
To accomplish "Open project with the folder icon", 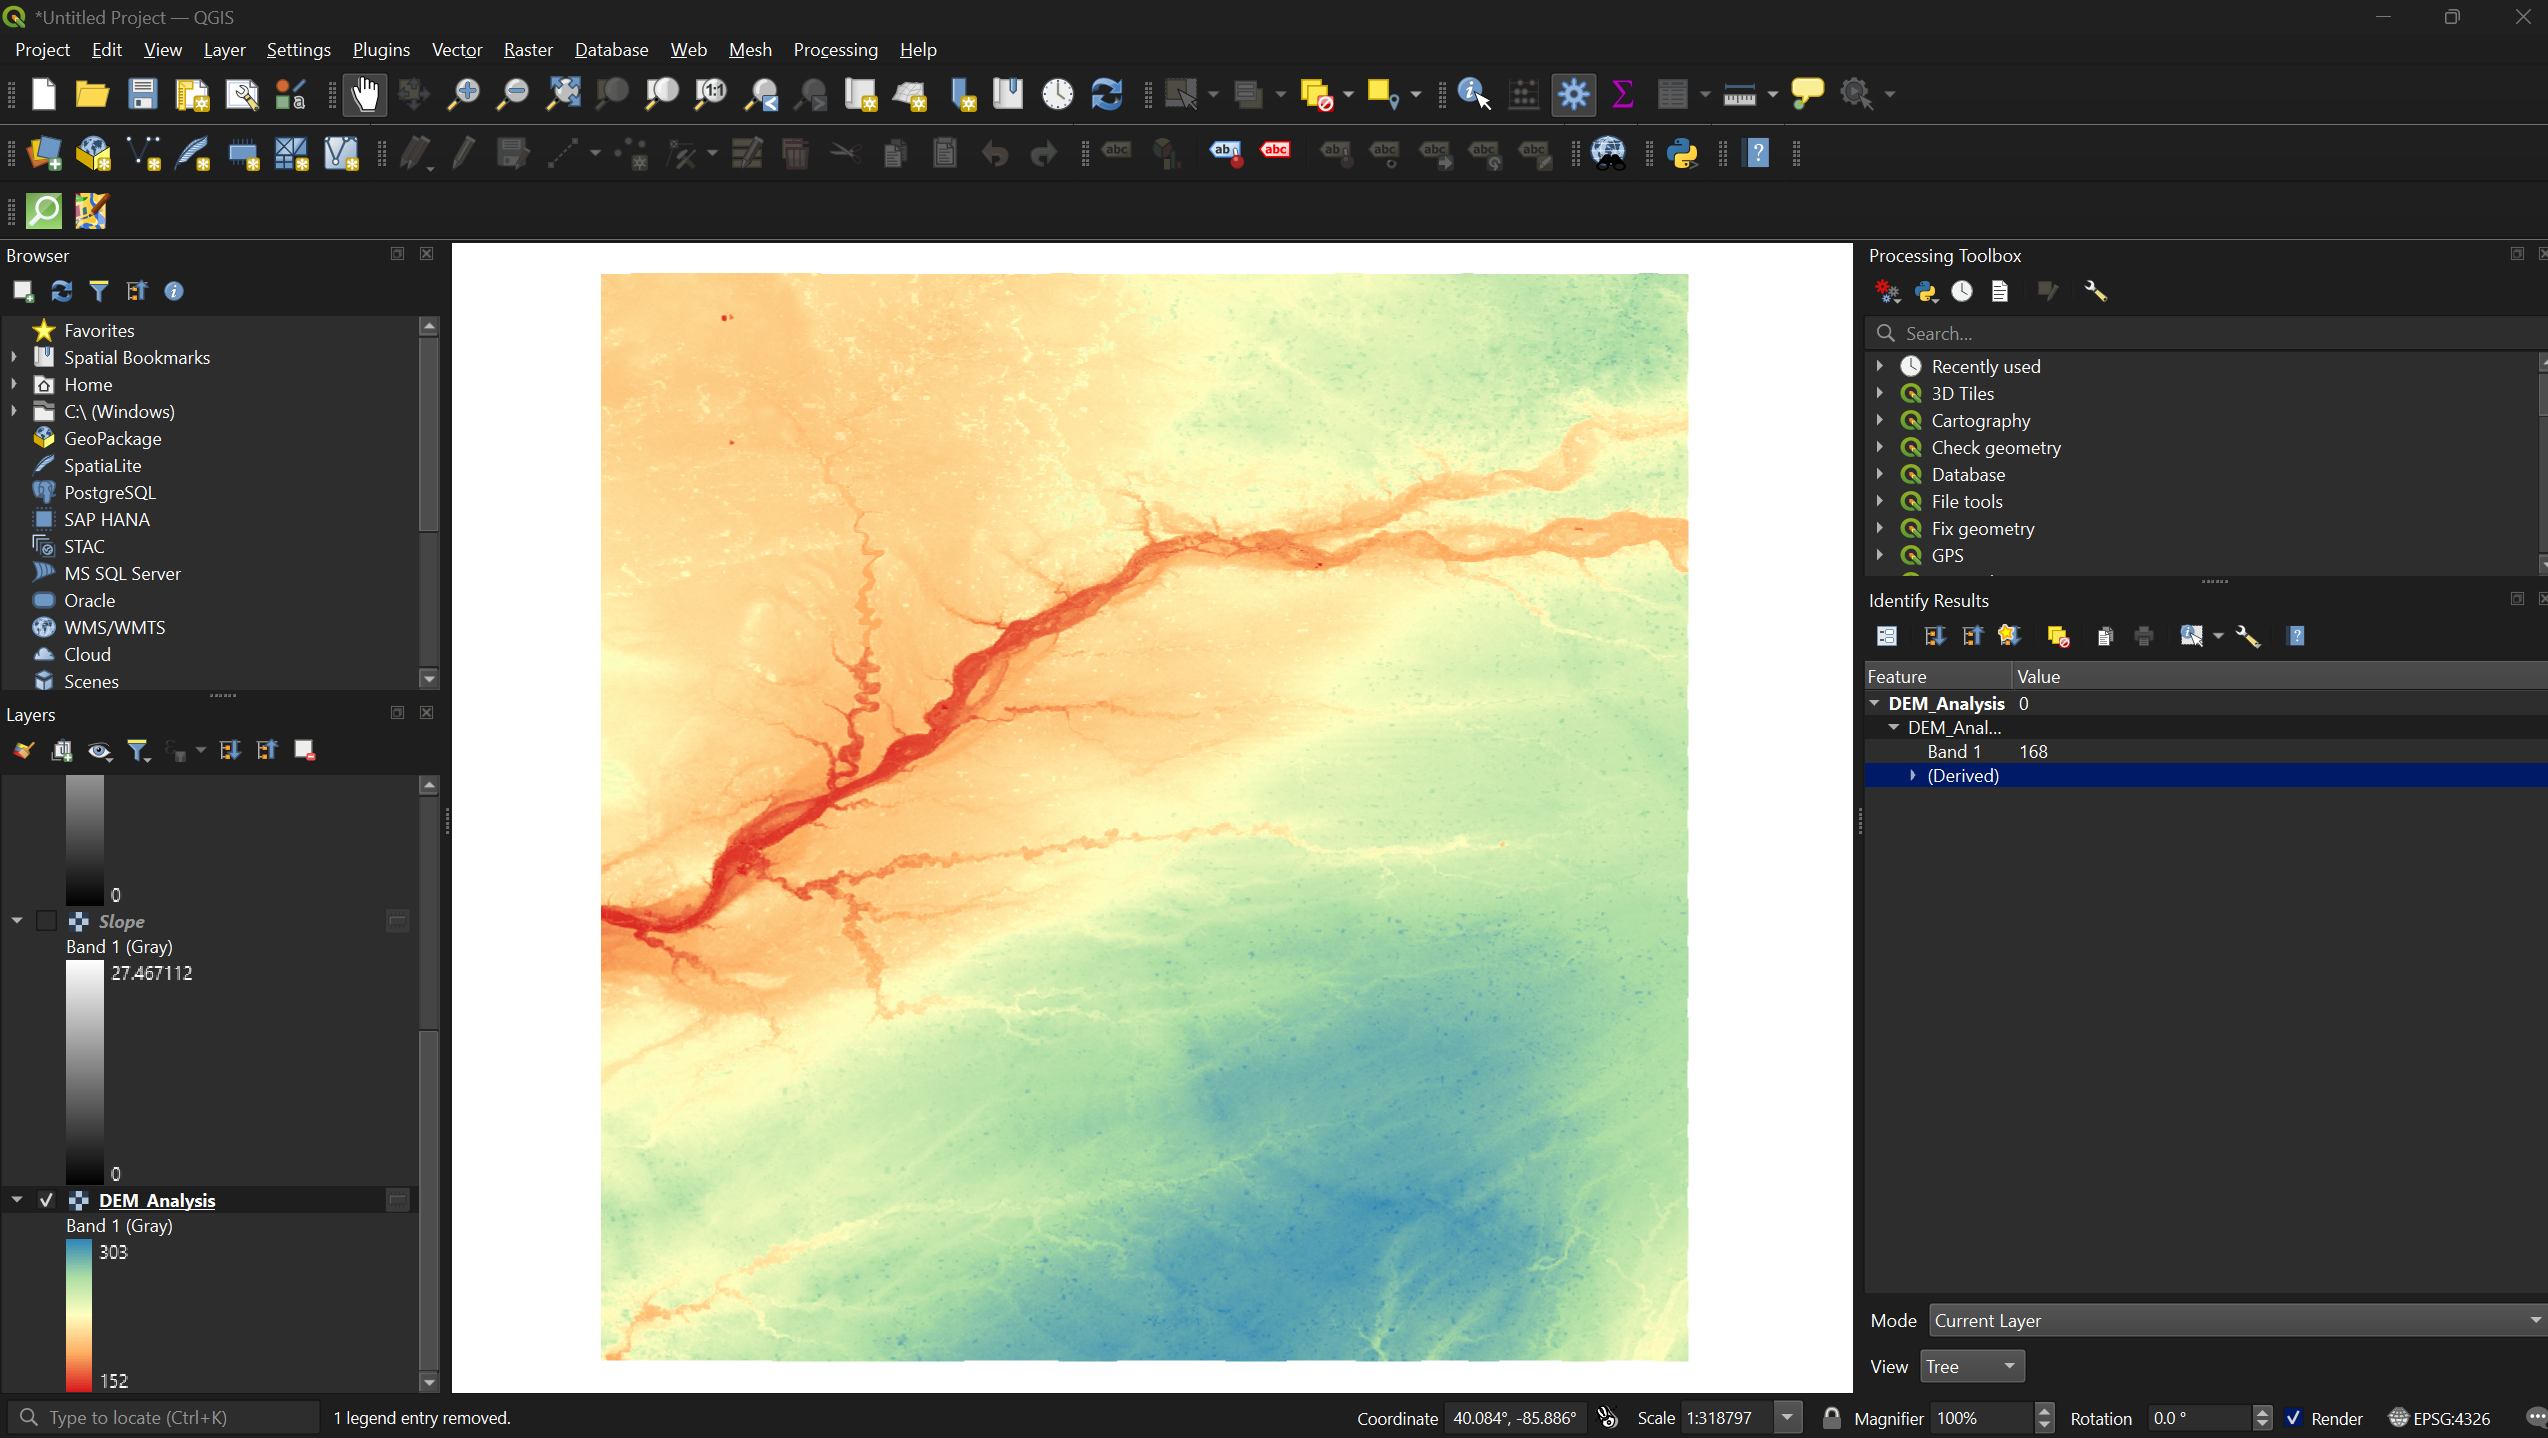I will coord(92,95).
